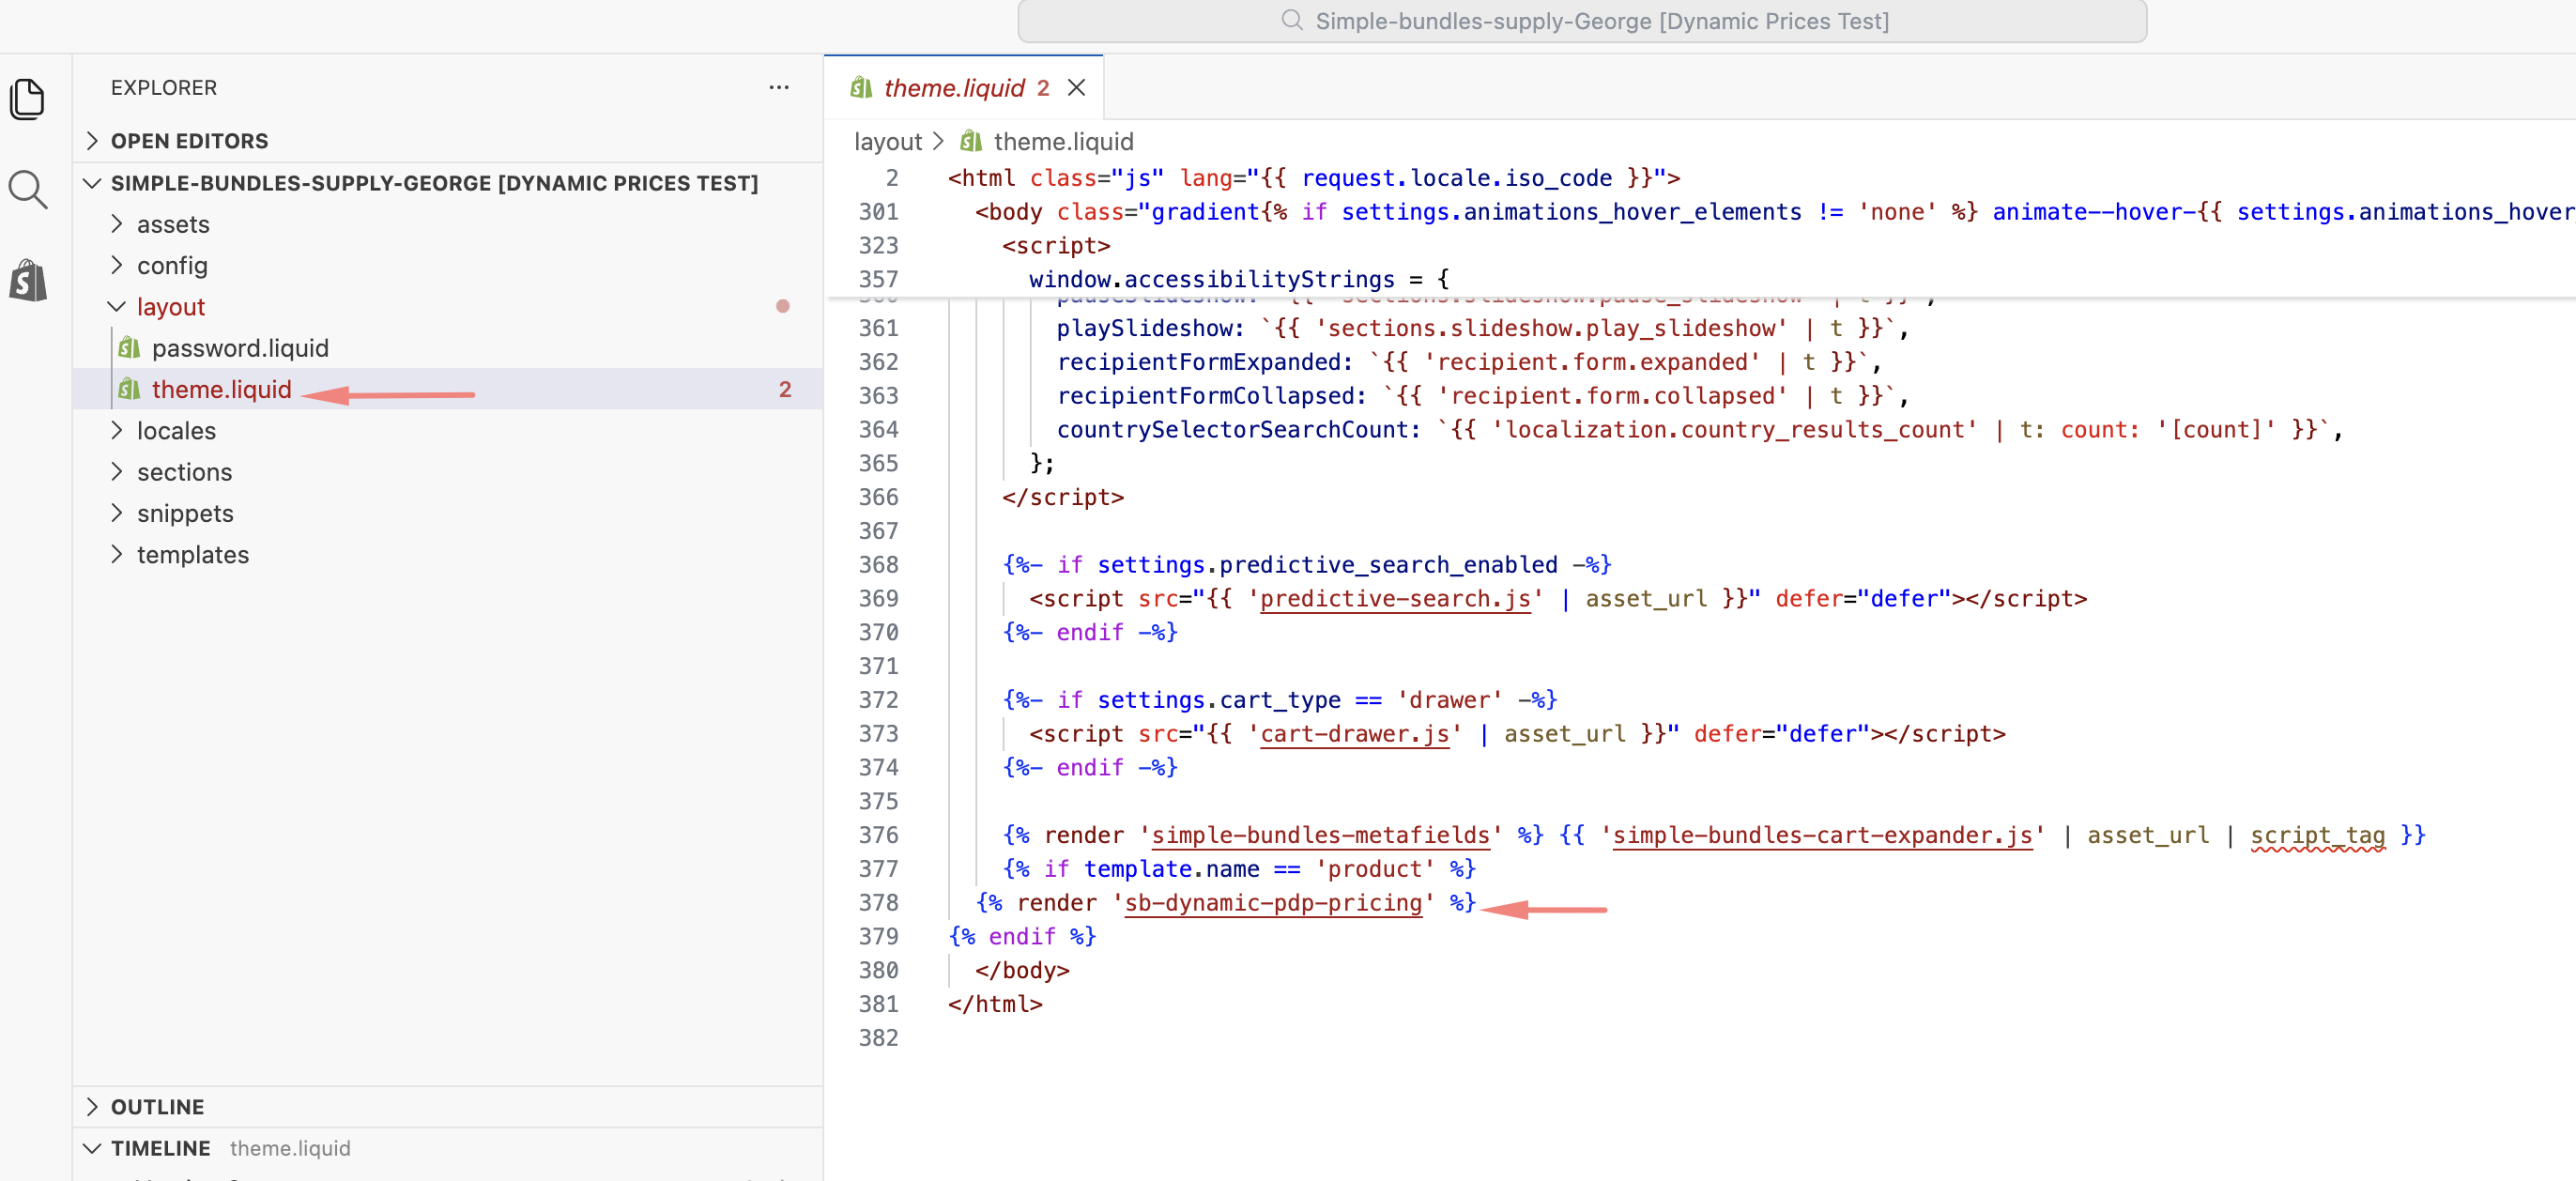Click the EXPLORER panel title

164,88
